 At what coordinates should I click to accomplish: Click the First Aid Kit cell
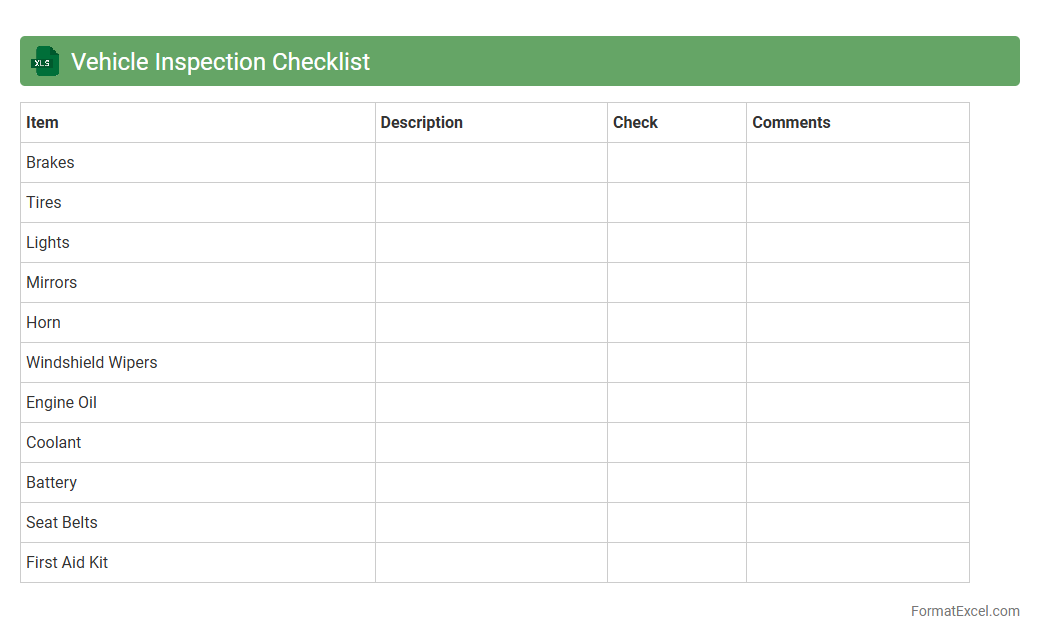(x=67, y=562)
